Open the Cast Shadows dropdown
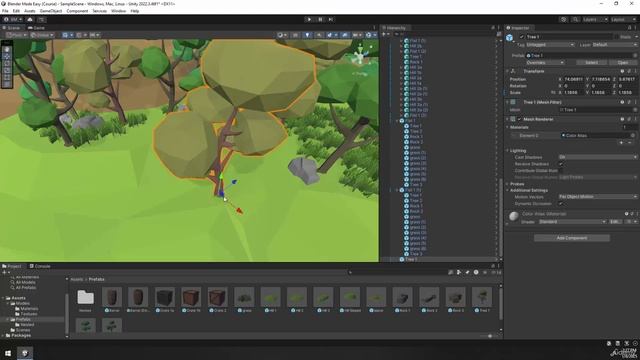 tap(598, 157)
